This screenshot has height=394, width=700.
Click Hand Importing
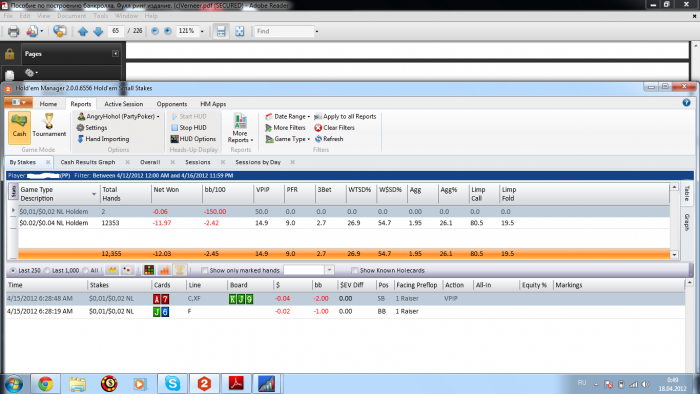pyautogui.click(x=103, y=139)
